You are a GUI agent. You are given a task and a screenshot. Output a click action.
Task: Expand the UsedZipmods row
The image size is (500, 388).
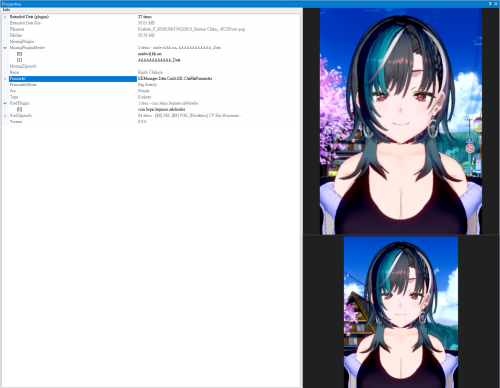[x=5, y=116]
